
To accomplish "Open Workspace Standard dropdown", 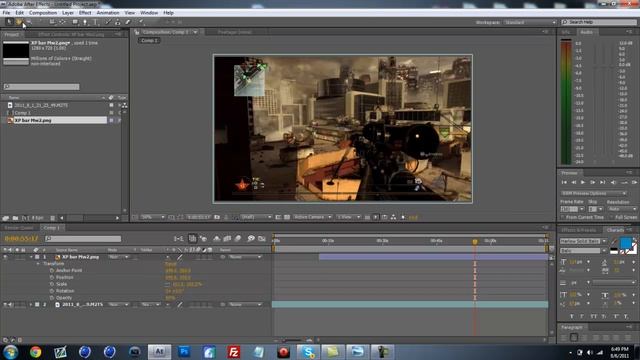I will coord(530,22).
